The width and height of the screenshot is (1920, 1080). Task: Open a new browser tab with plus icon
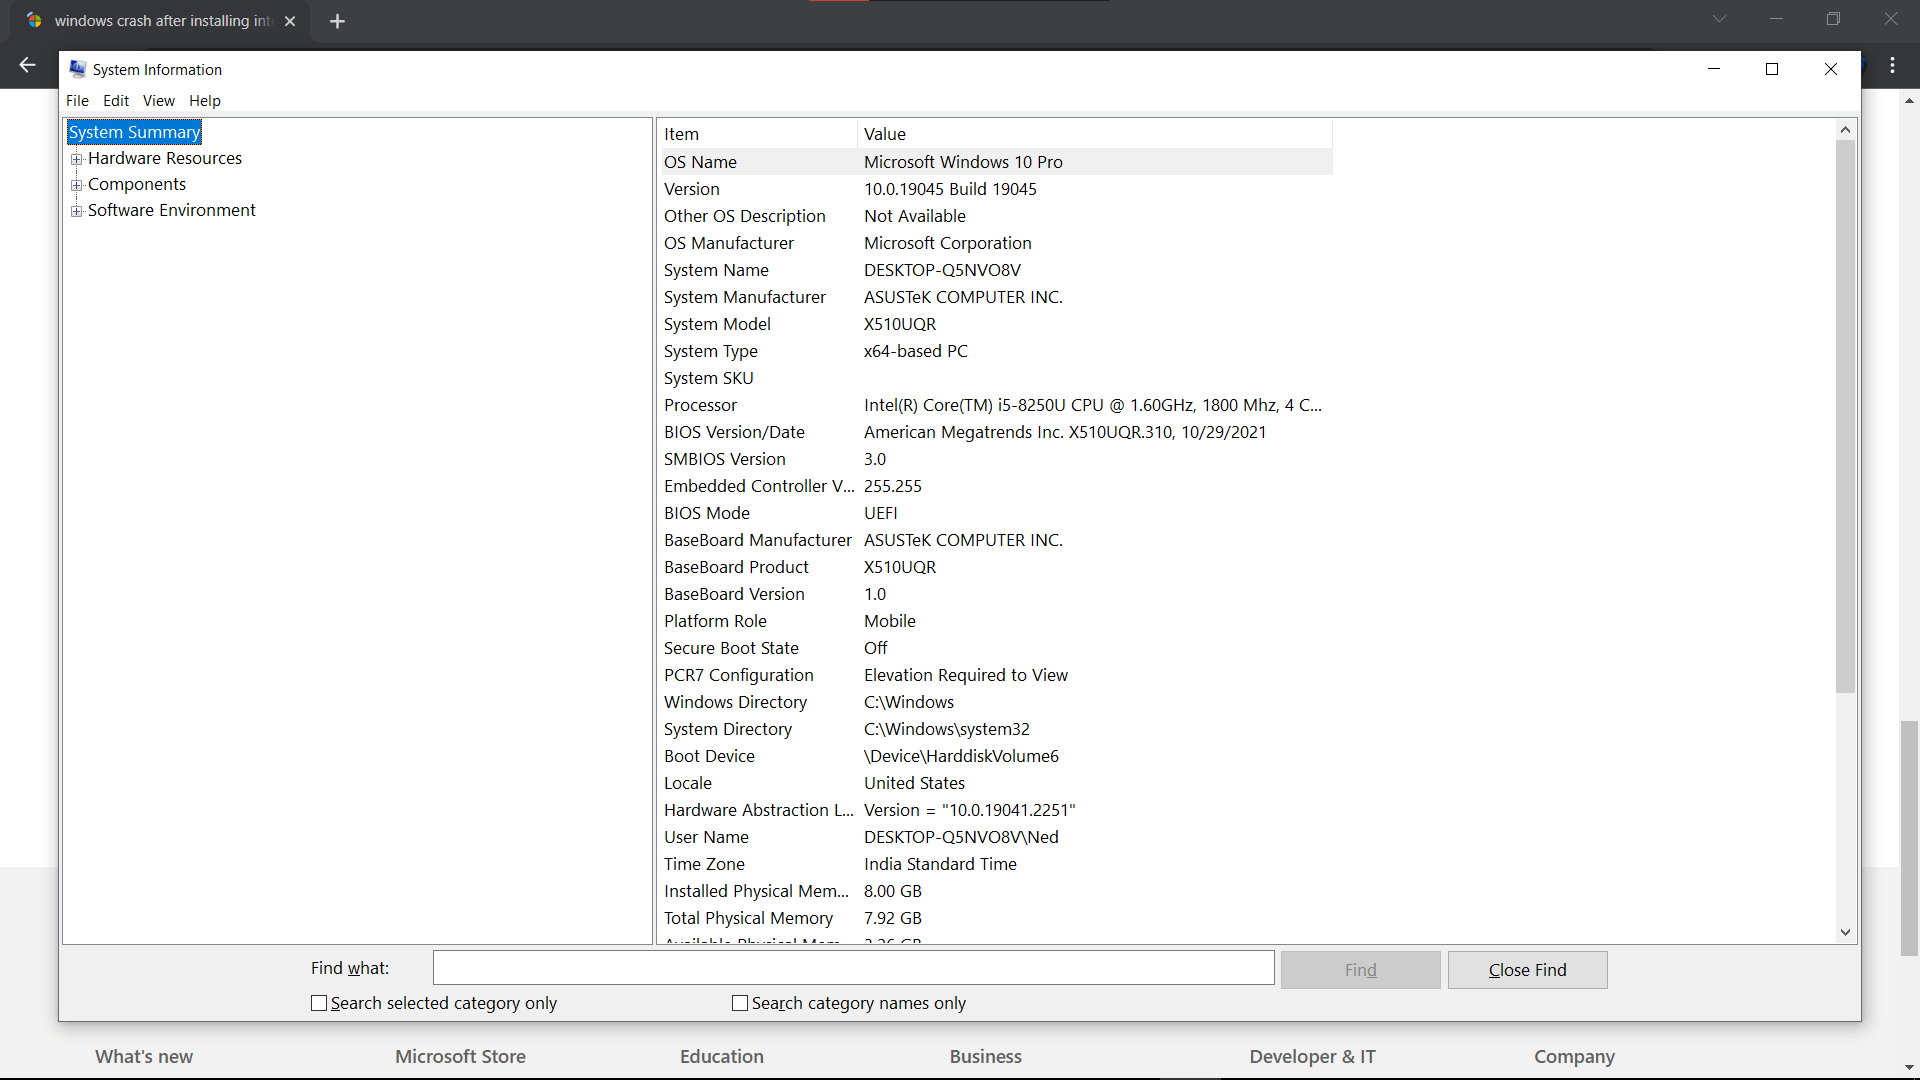pos(337,21)
